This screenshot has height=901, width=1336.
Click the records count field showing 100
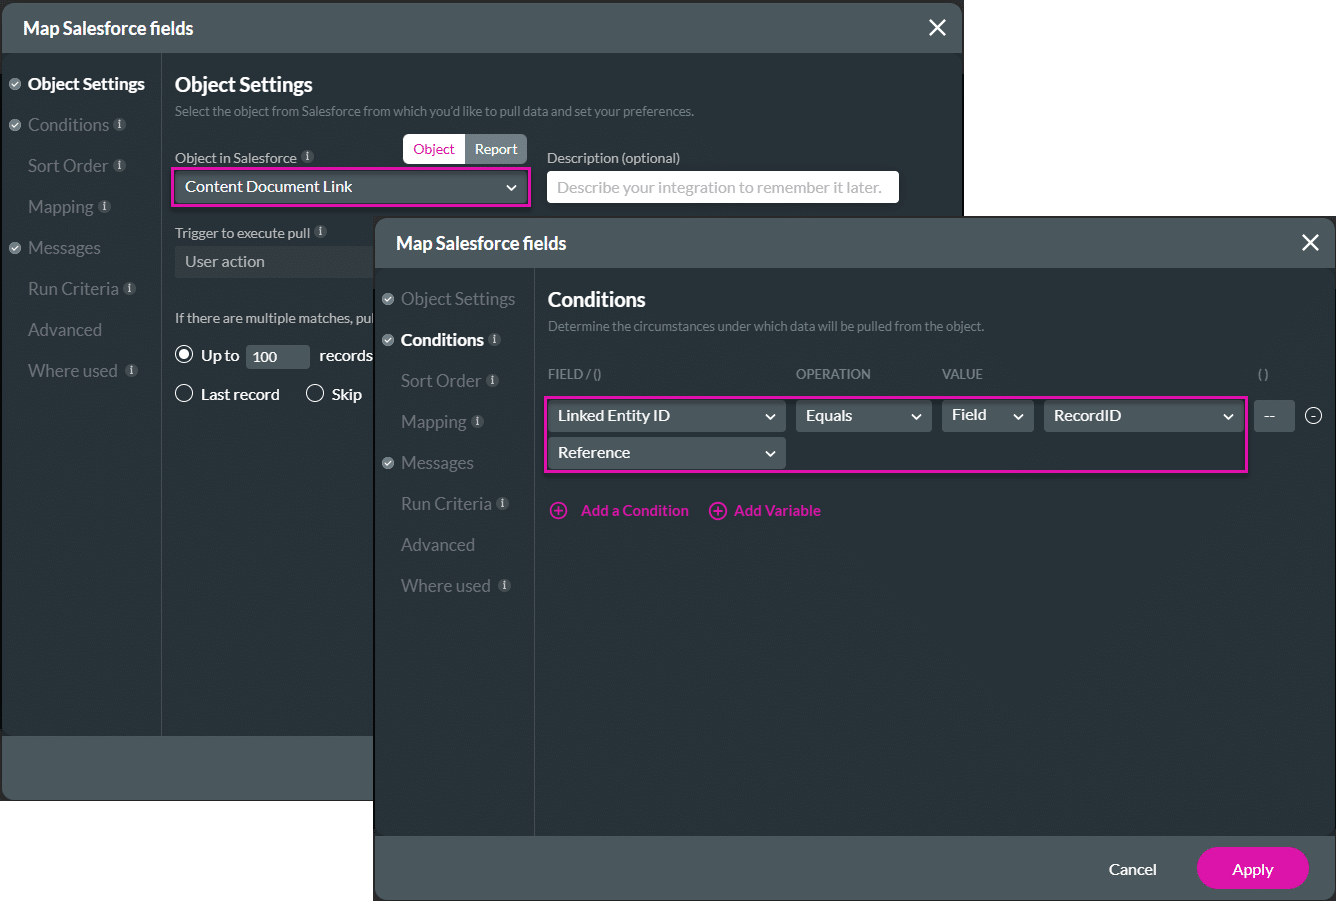tap(278, 357)
